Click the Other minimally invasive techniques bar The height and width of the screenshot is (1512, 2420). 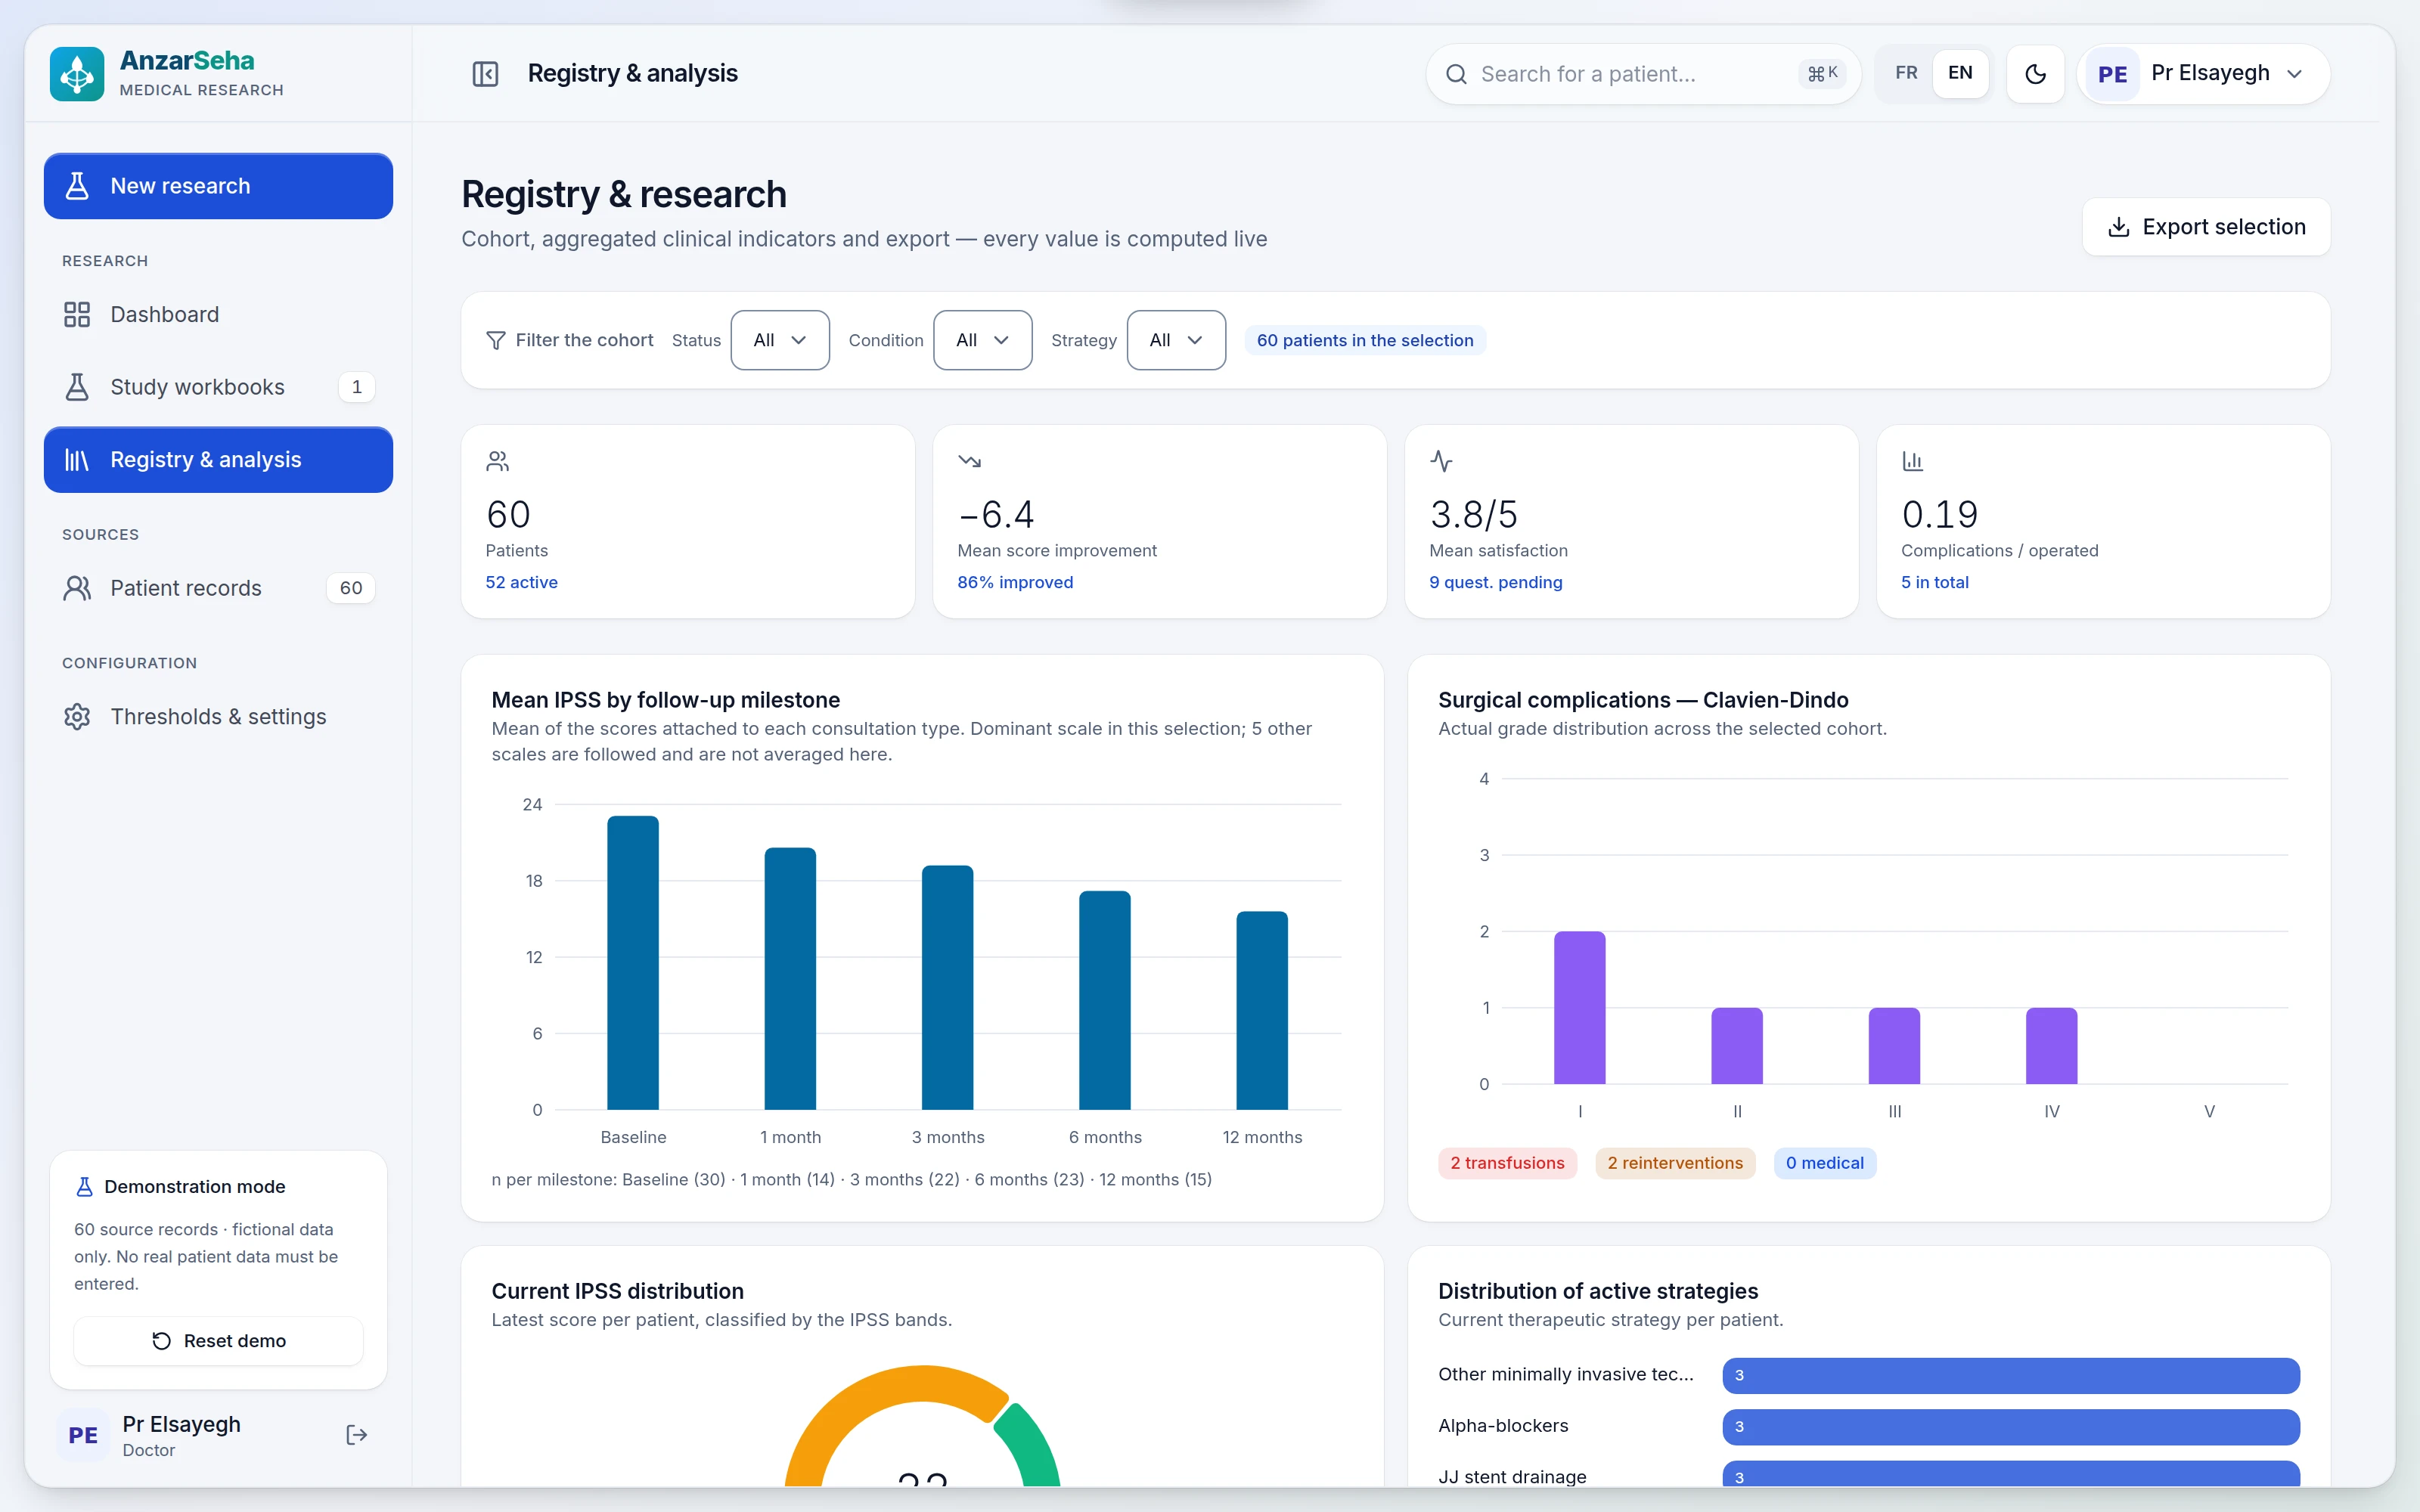pyautogui.click(x=2011, y=1375)
